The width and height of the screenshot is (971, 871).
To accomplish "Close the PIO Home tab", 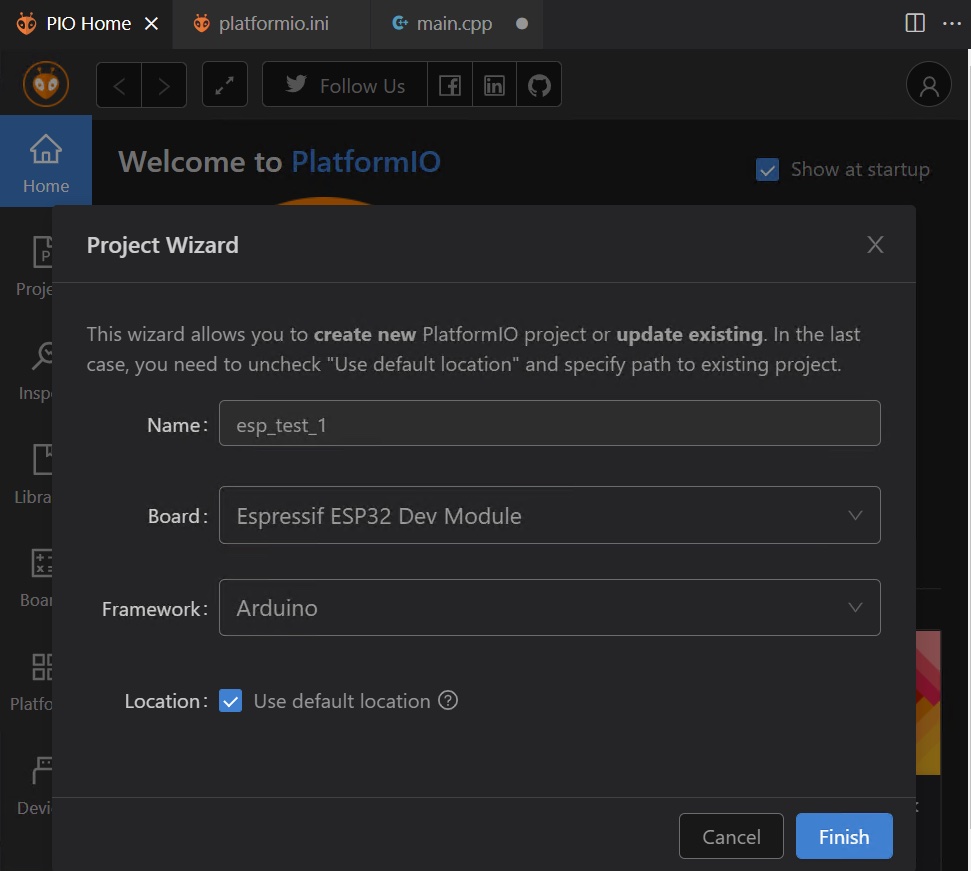I will click(x=151, y=24).
